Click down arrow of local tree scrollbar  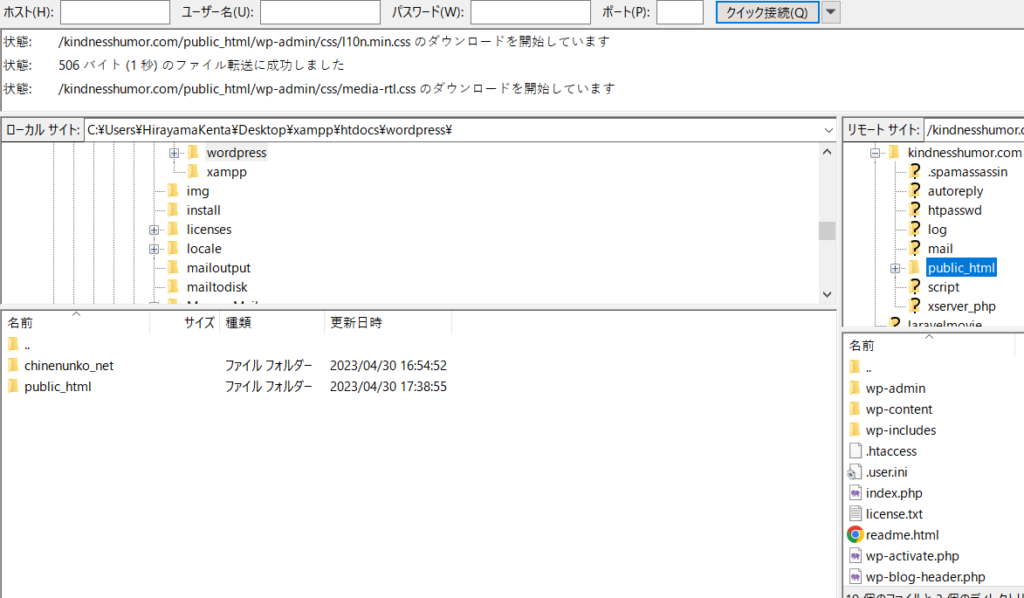click(x=827, y=294)
